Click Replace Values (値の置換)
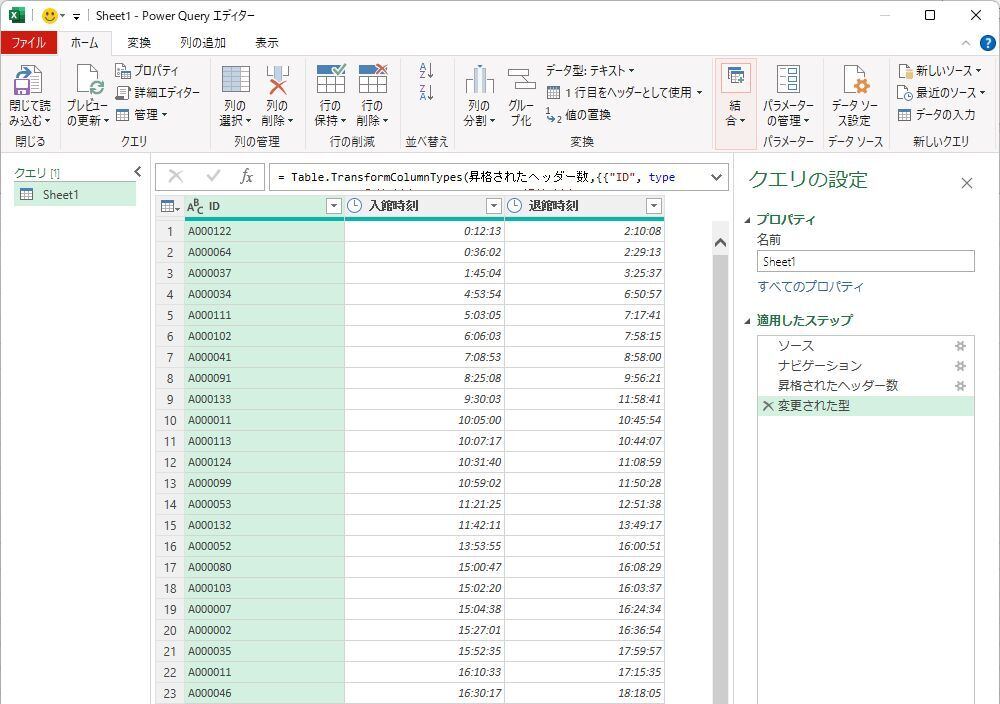 pyautogui.click(x=578, y=115)
